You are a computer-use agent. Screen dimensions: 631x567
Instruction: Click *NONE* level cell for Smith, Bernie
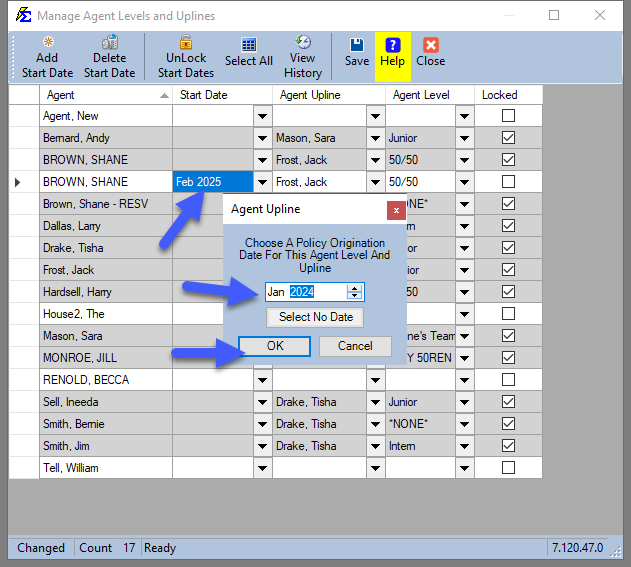point(421,424)
